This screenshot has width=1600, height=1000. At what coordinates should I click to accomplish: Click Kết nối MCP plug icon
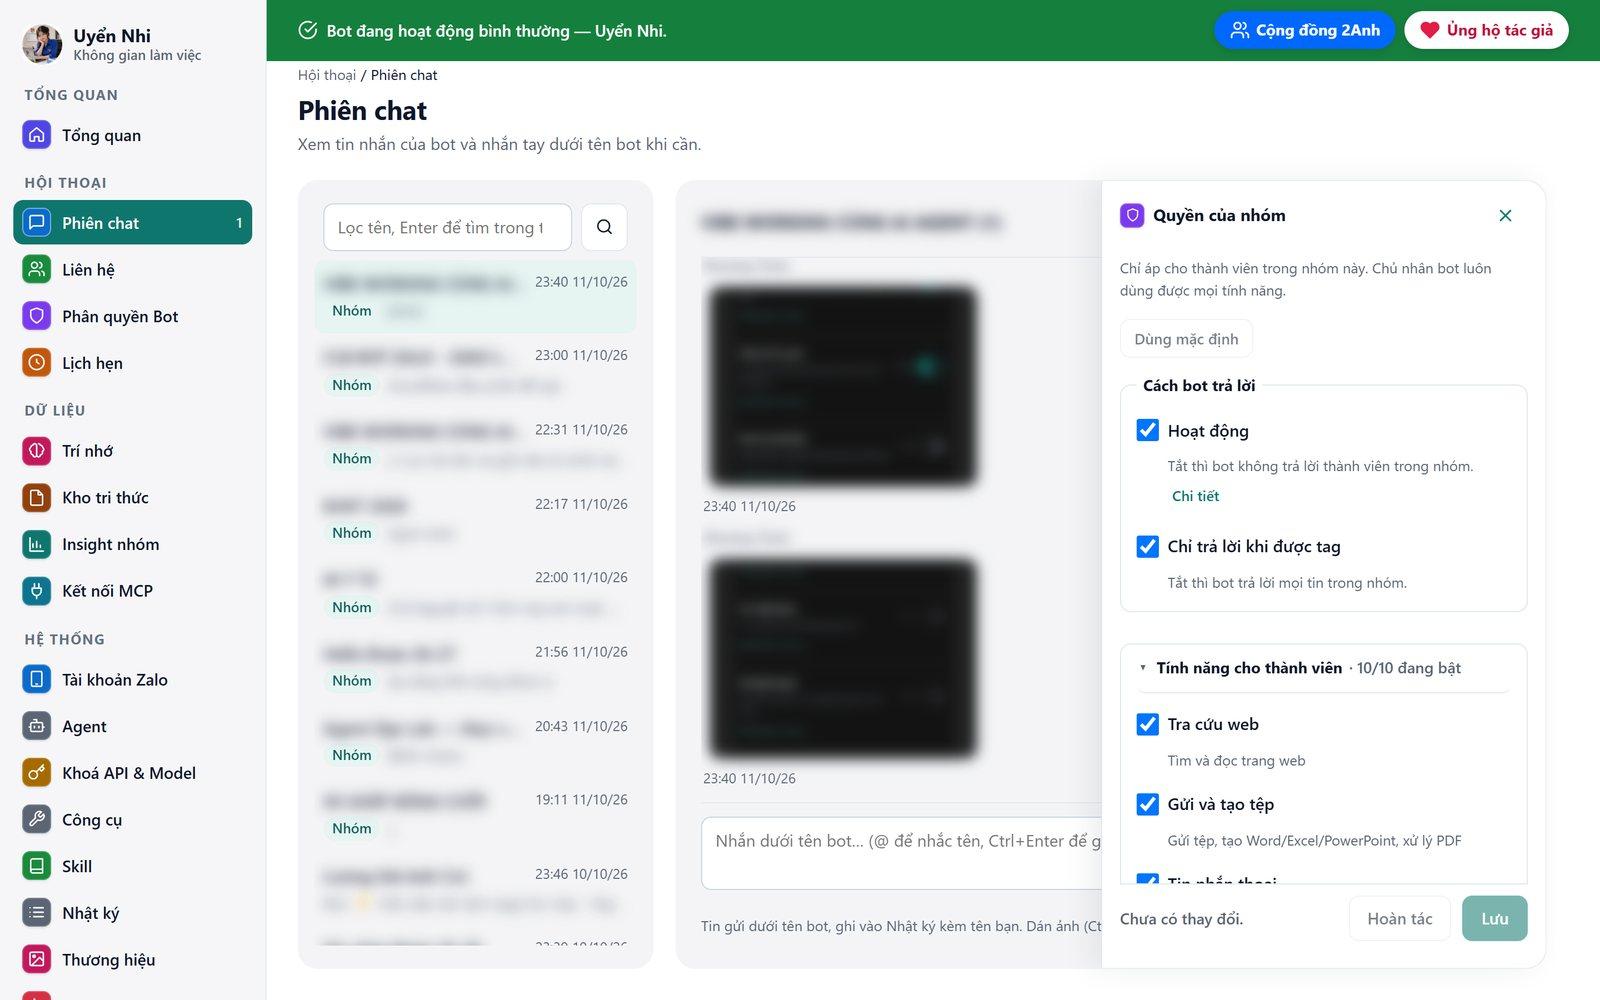(x=37, y=591)
